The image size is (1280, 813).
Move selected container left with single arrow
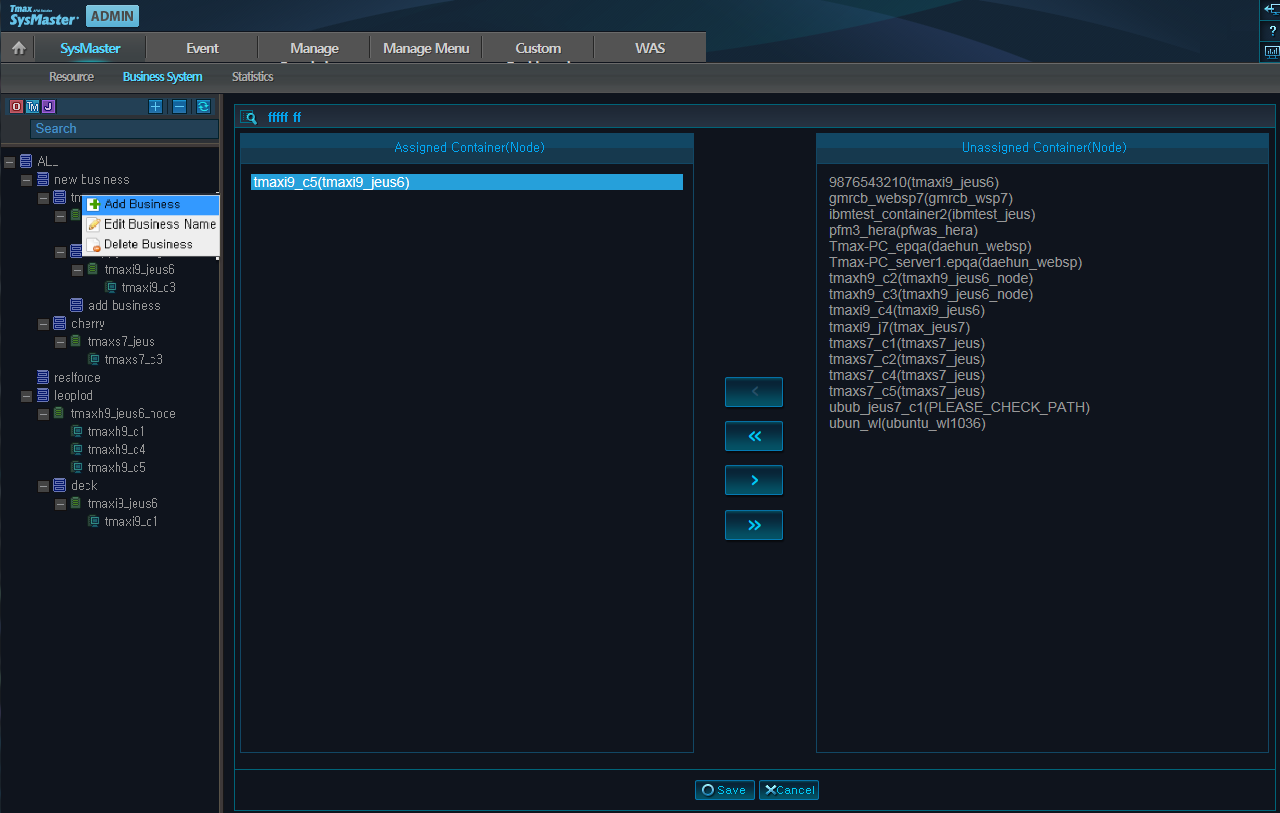coord(754,392)
